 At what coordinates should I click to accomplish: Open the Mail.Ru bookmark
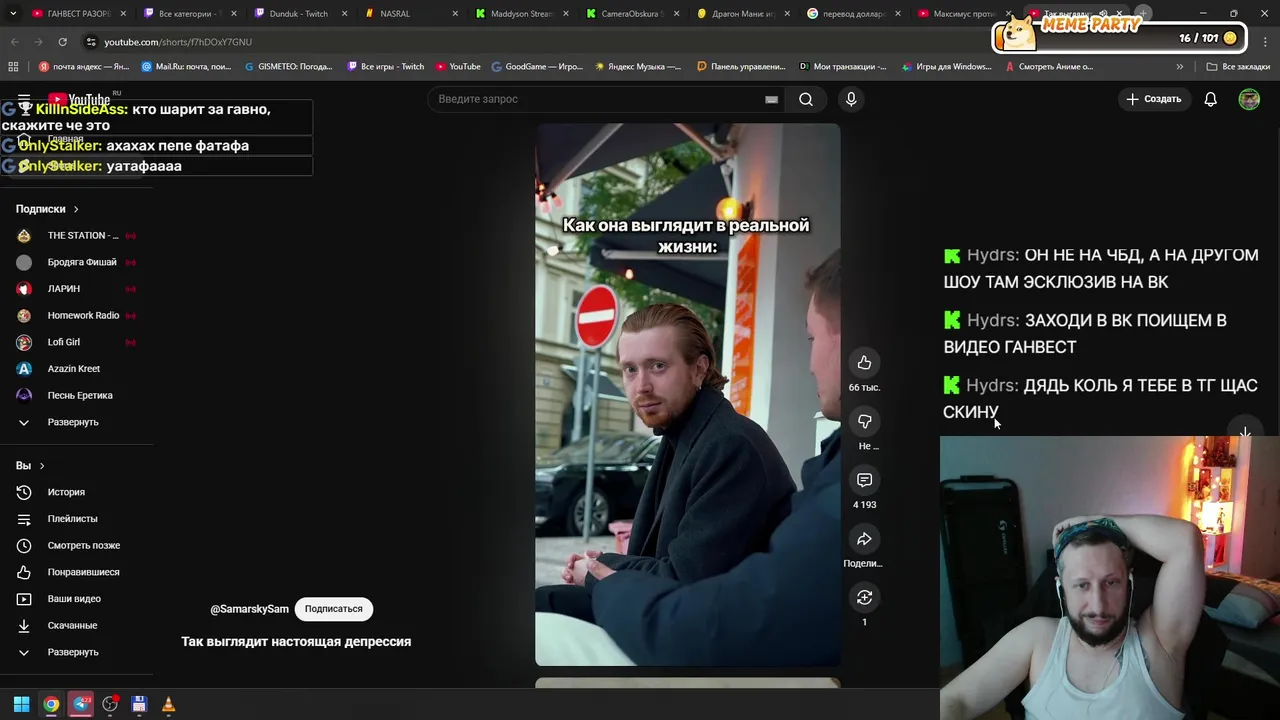coord(186,66)
